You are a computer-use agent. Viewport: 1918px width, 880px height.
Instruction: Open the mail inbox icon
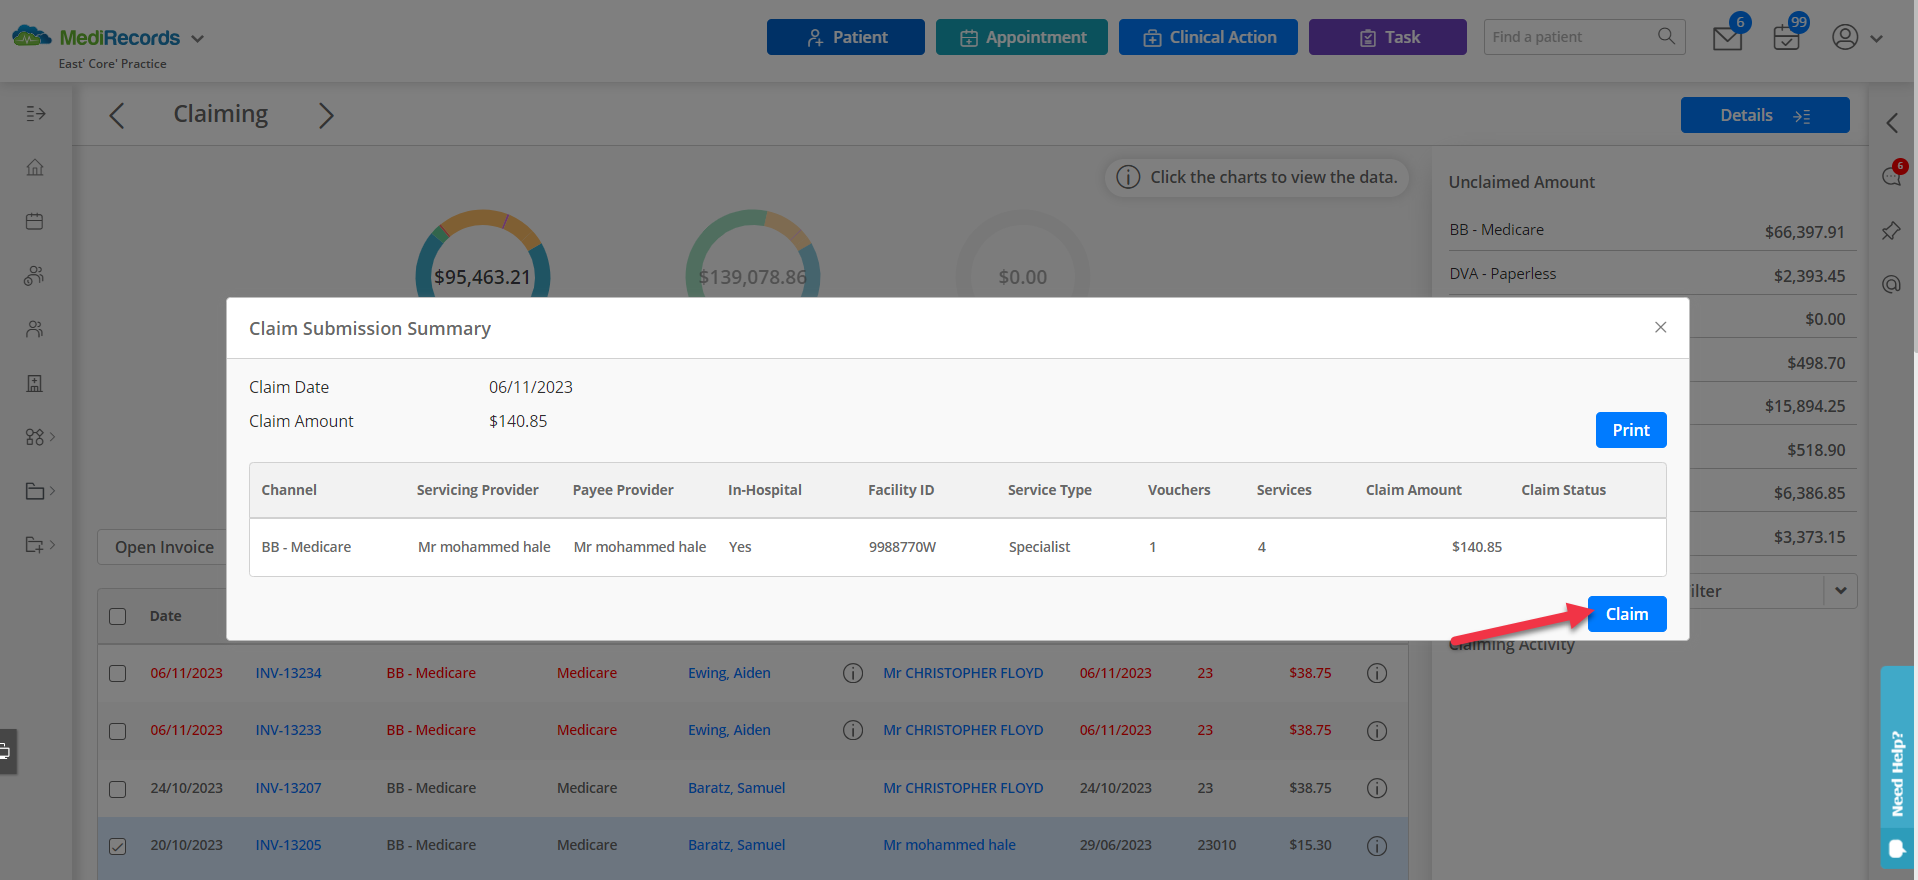pos(1727,38)
